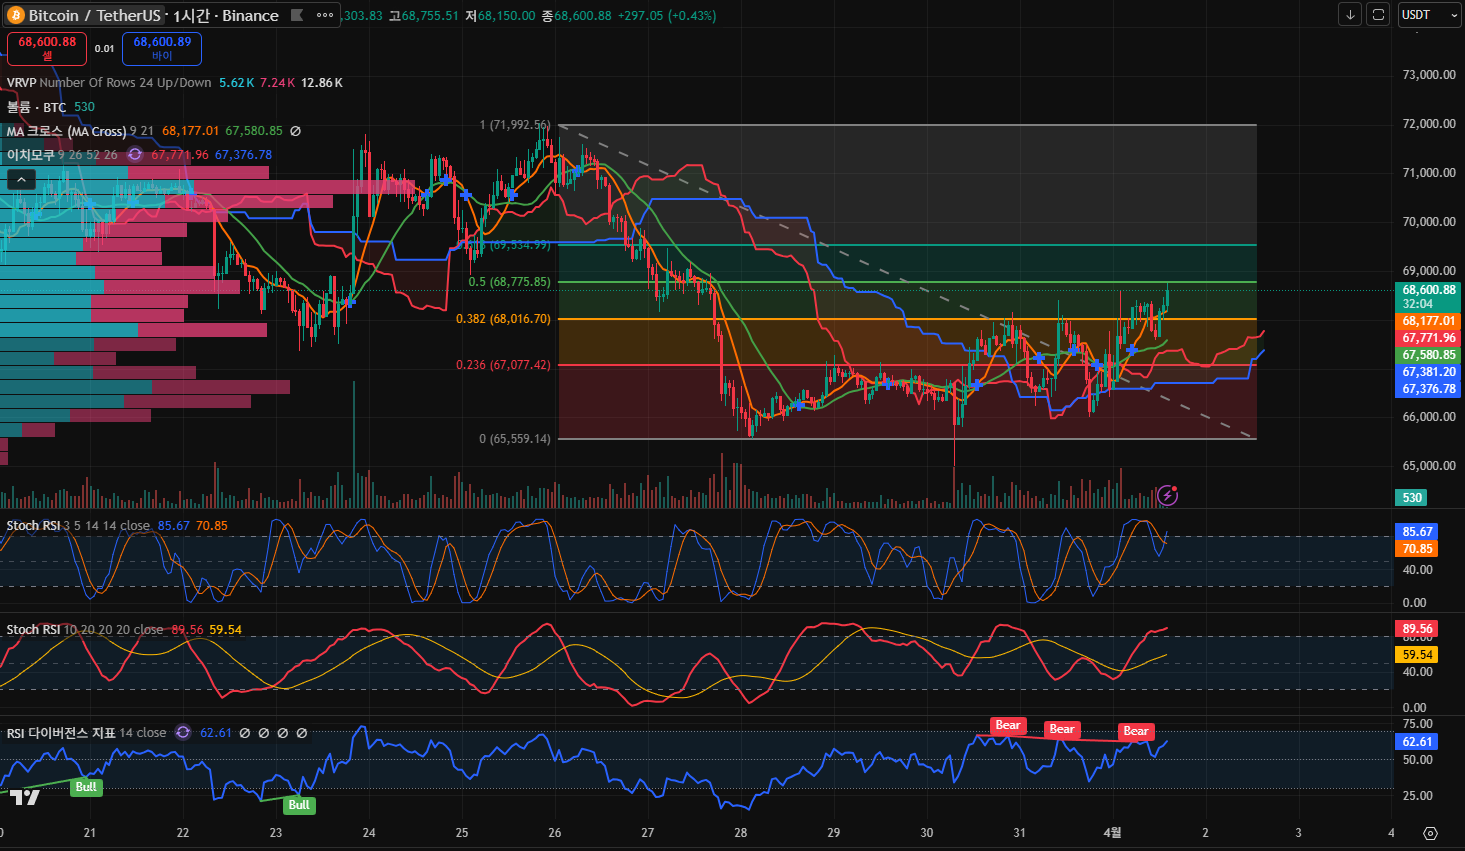Image resolution: width=1465 pixels, height=851 pixels.
Task: Click the fullscreen frame icon
Action: [x=1378, y=15]
